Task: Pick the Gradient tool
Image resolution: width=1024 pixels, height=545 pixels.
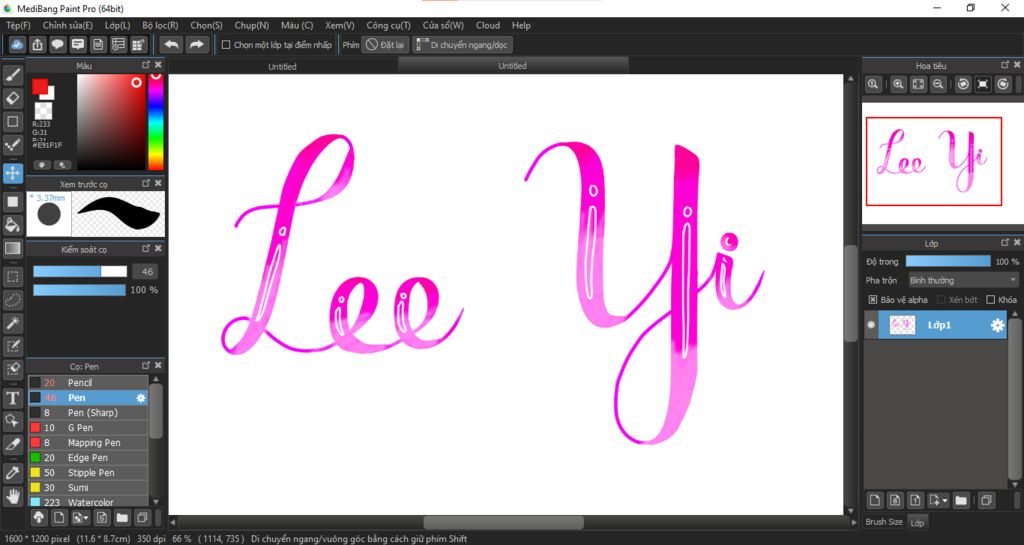Action: click(x=12, y=248)
